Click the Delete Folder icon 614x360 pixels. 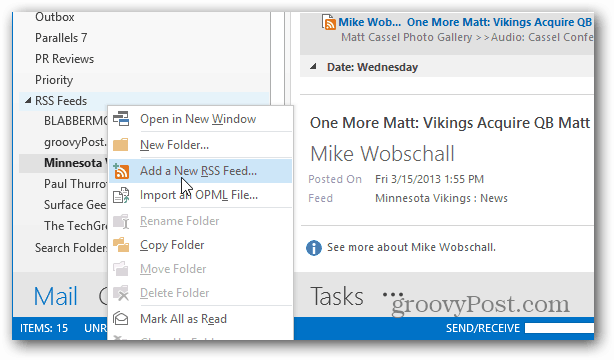pyautogui.click(x=121, y=293)
